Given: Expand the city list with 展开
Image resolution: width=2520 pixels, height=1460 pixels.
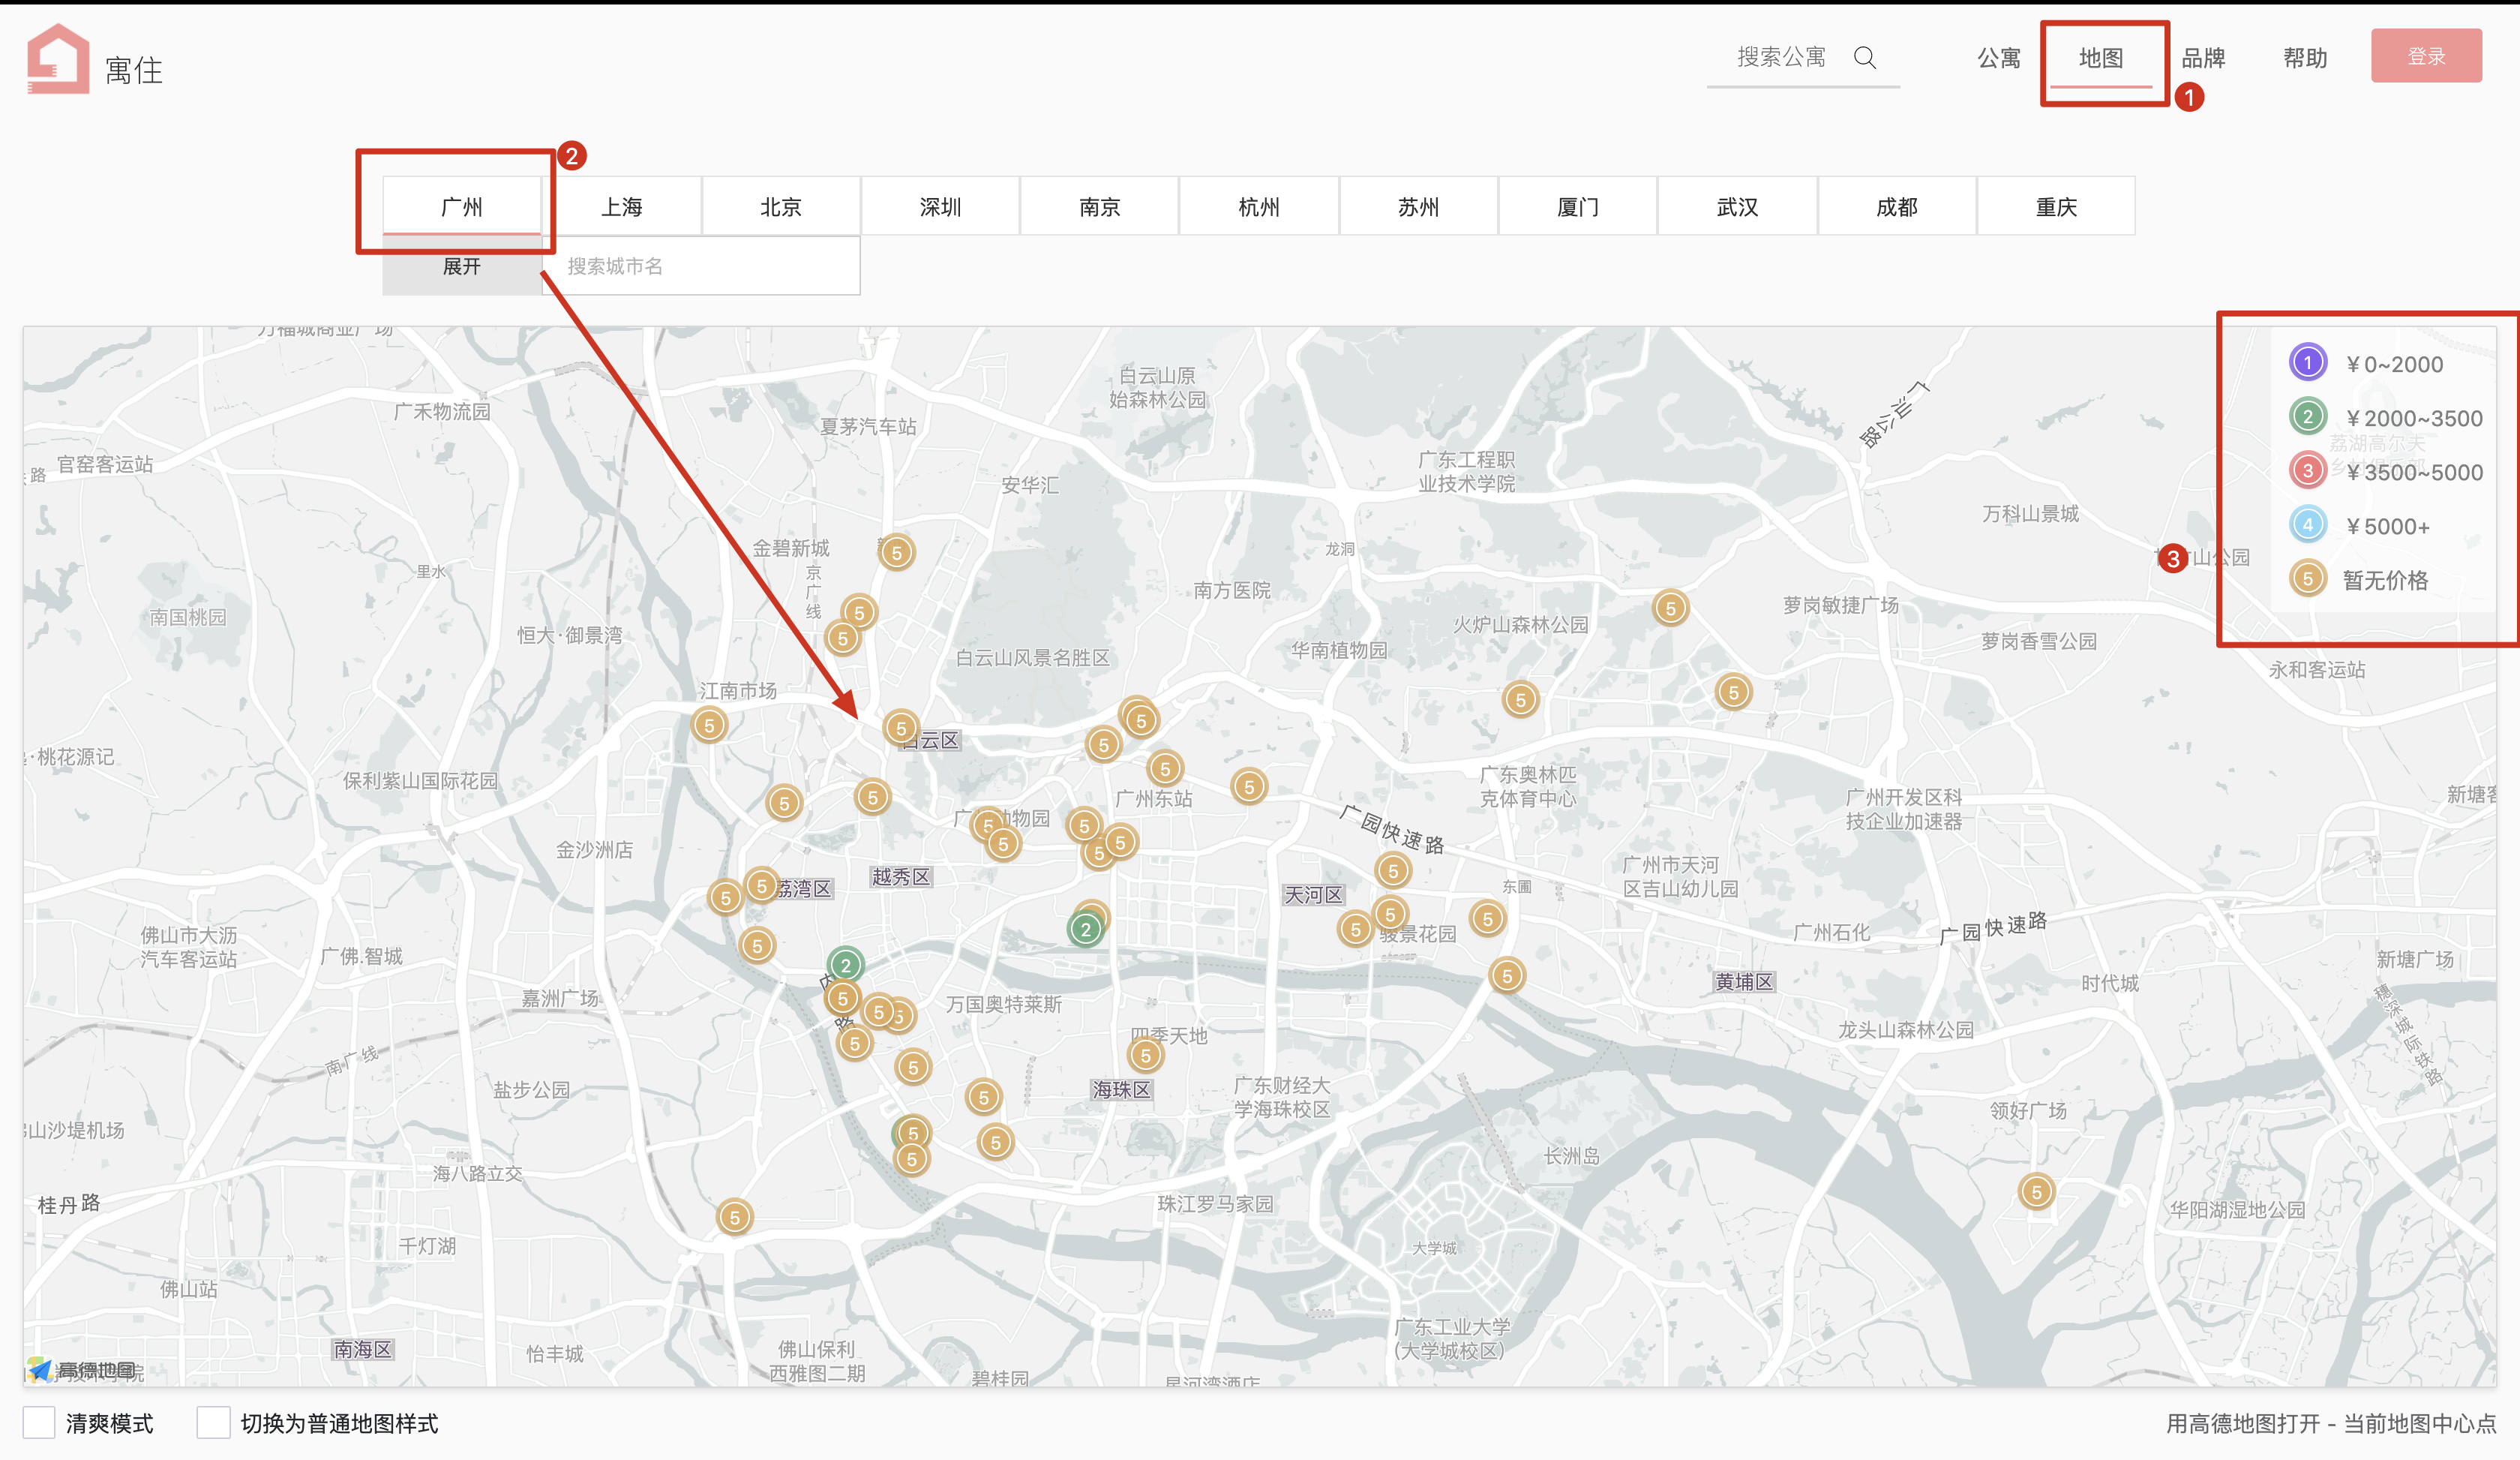Looking at the screenshot, I should 461,266.
